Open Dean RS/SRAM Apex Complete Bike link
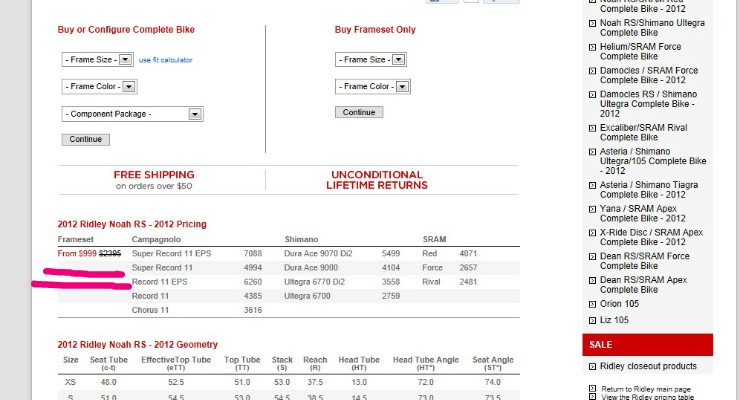740x400 pixels. (643, 284)
